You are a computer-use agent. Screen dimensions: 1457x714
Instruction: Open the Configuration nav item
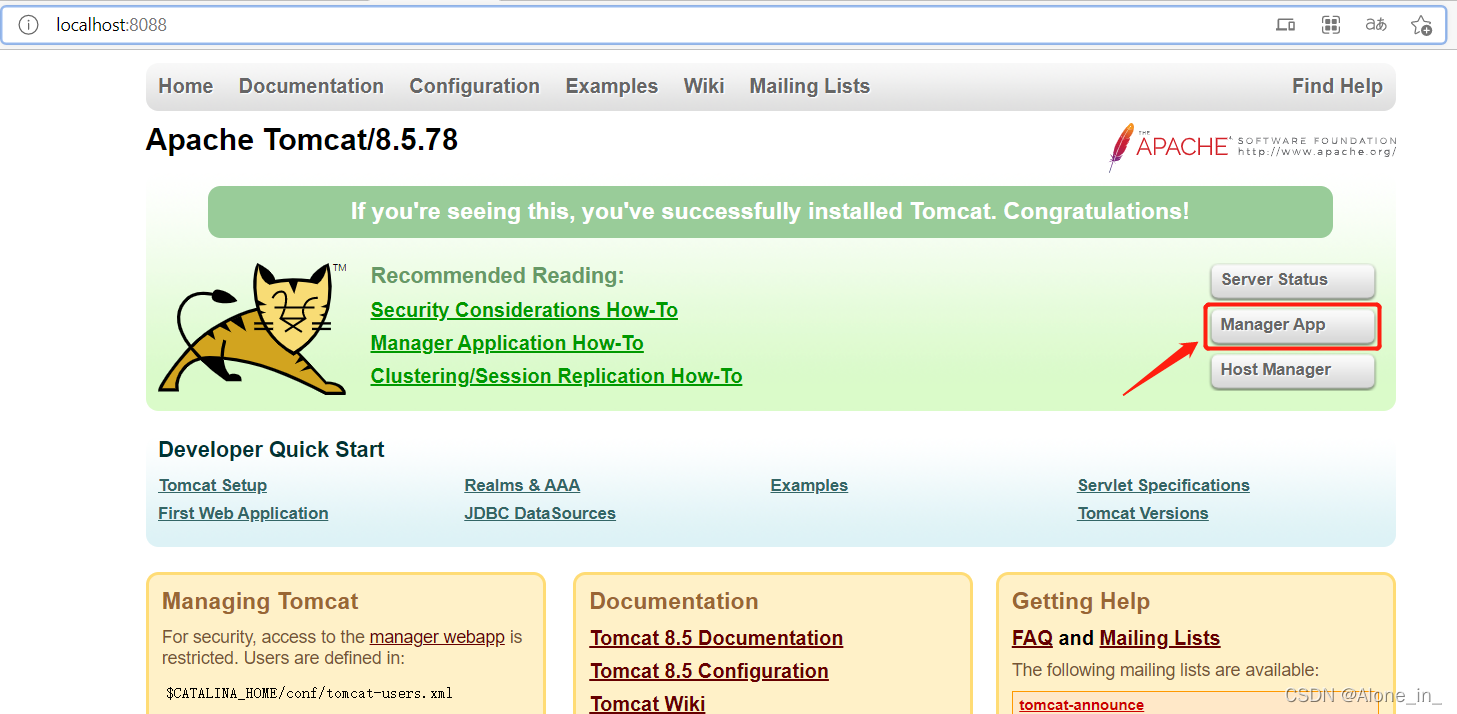click(474, 86)
